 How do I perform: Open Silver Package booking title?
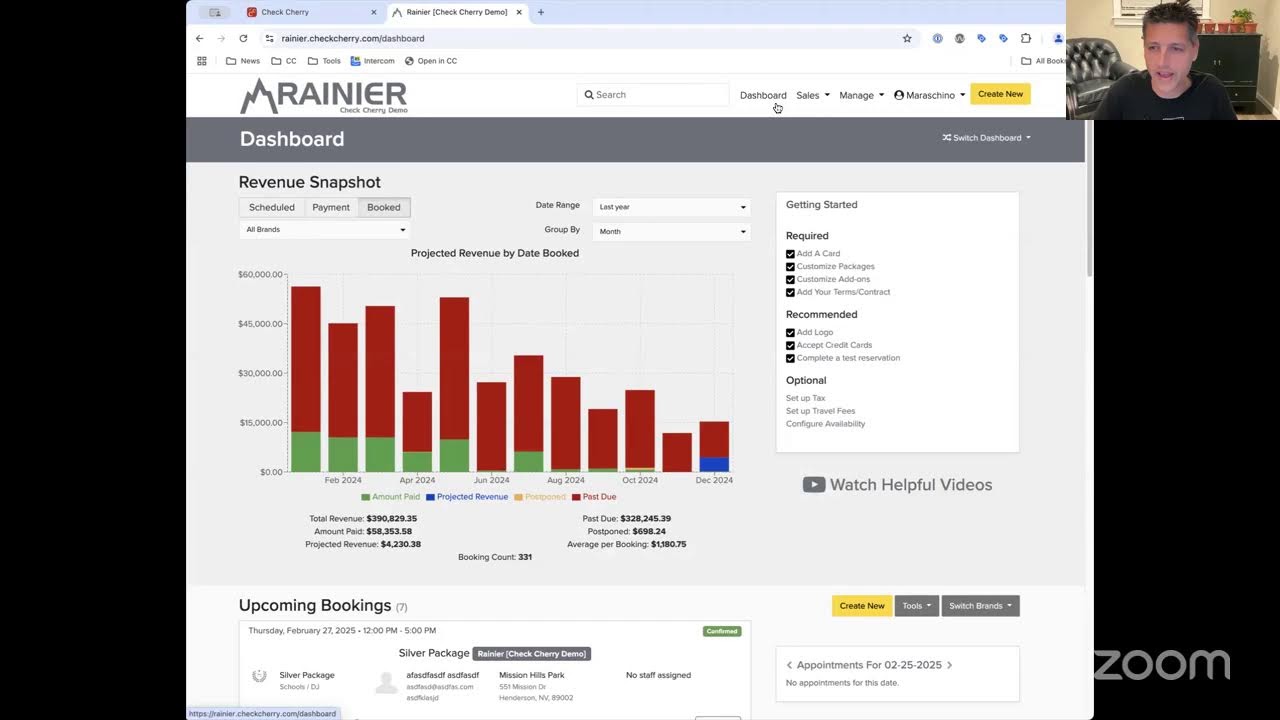point(434,653)
